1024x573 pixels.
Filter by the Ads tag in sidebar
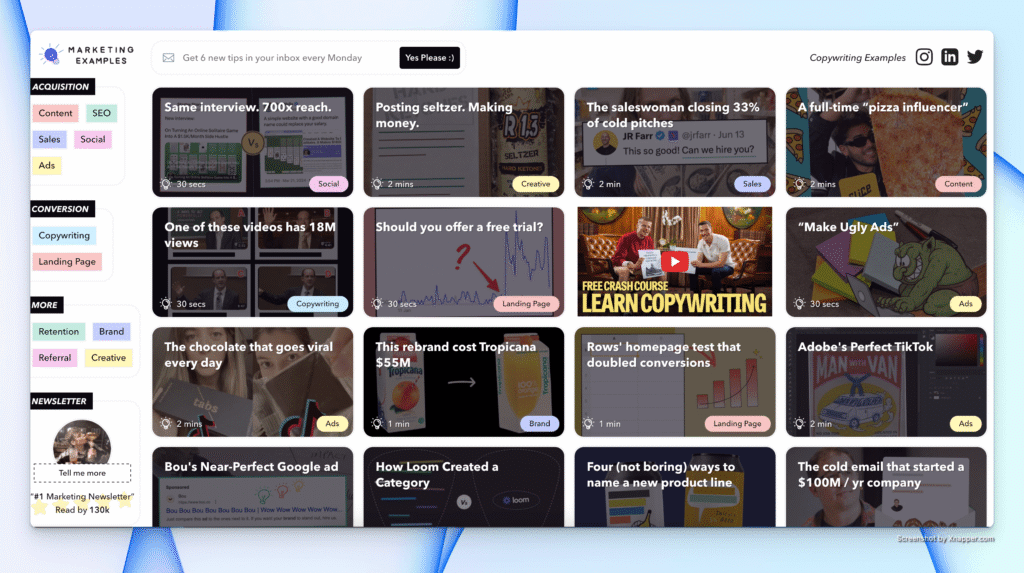click(46, 165)
